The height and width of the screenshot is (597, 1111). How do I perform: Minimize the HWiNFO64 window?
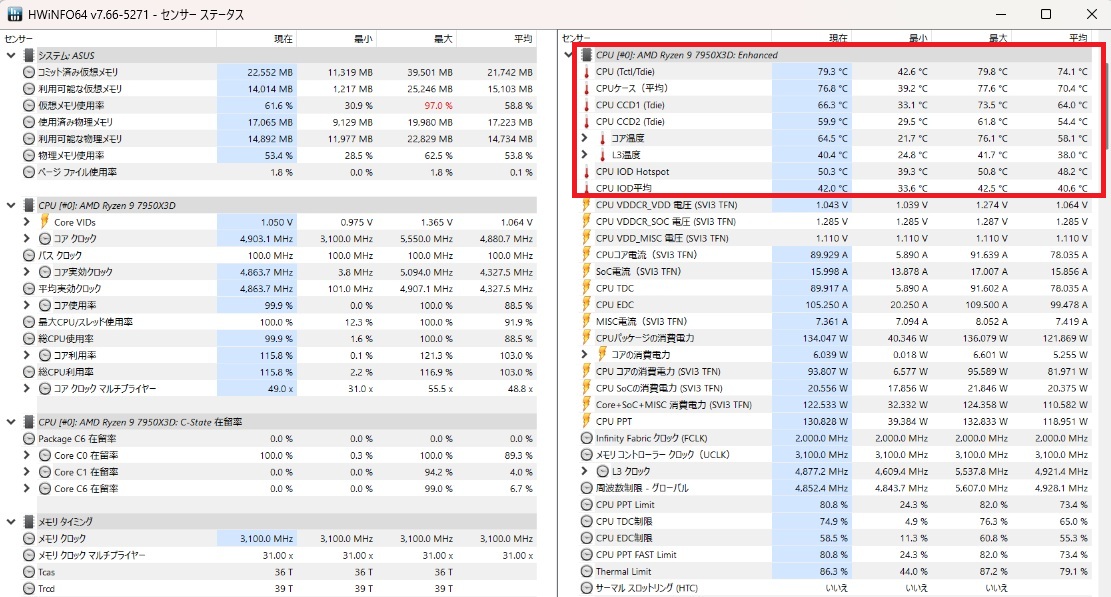pos(1001,14)
